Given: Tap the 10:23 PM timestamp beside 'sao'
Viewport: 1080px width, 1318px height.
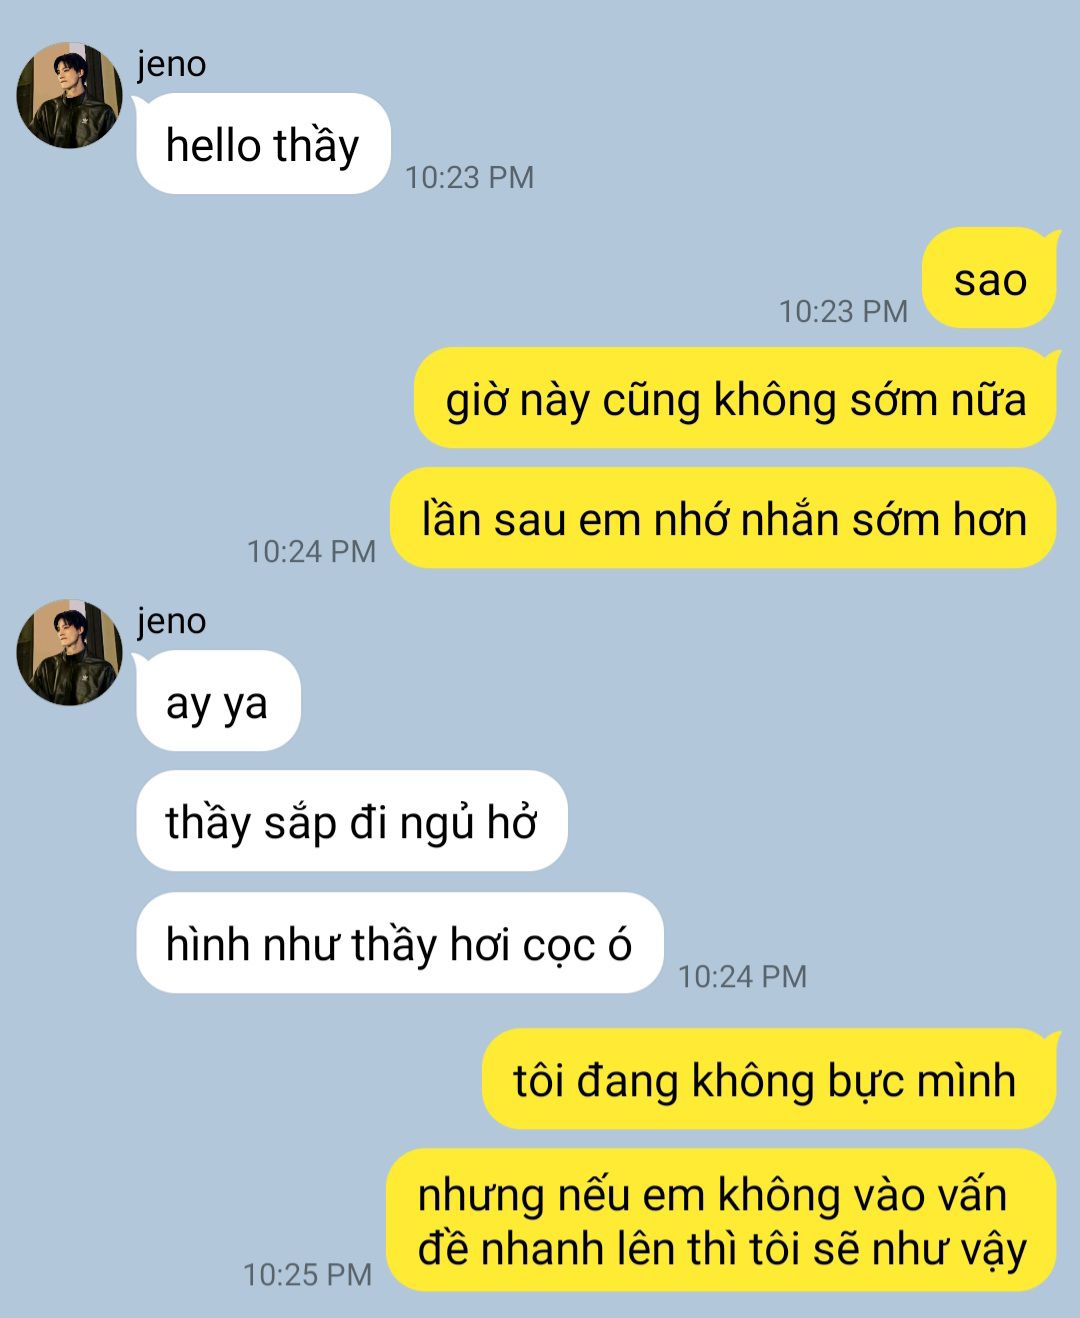Looking at the screenshot, I should [x=843, y=311].
